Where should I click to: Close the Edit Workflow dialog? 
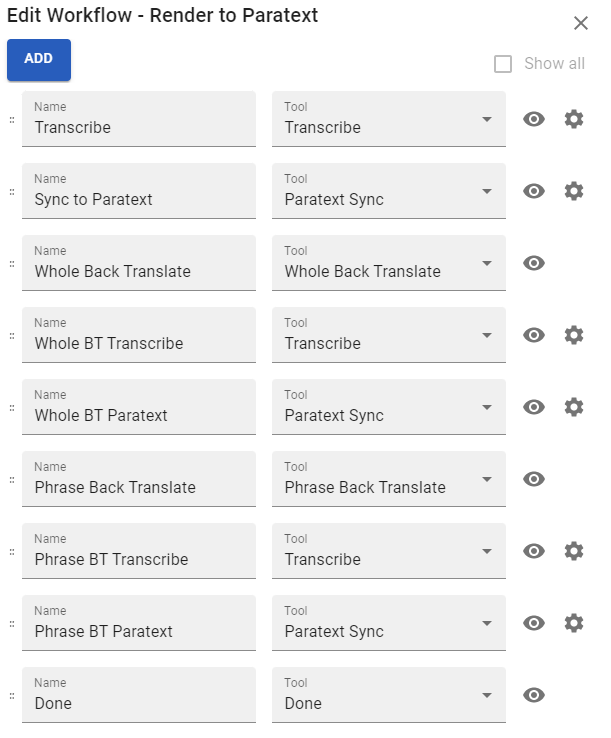581,23
